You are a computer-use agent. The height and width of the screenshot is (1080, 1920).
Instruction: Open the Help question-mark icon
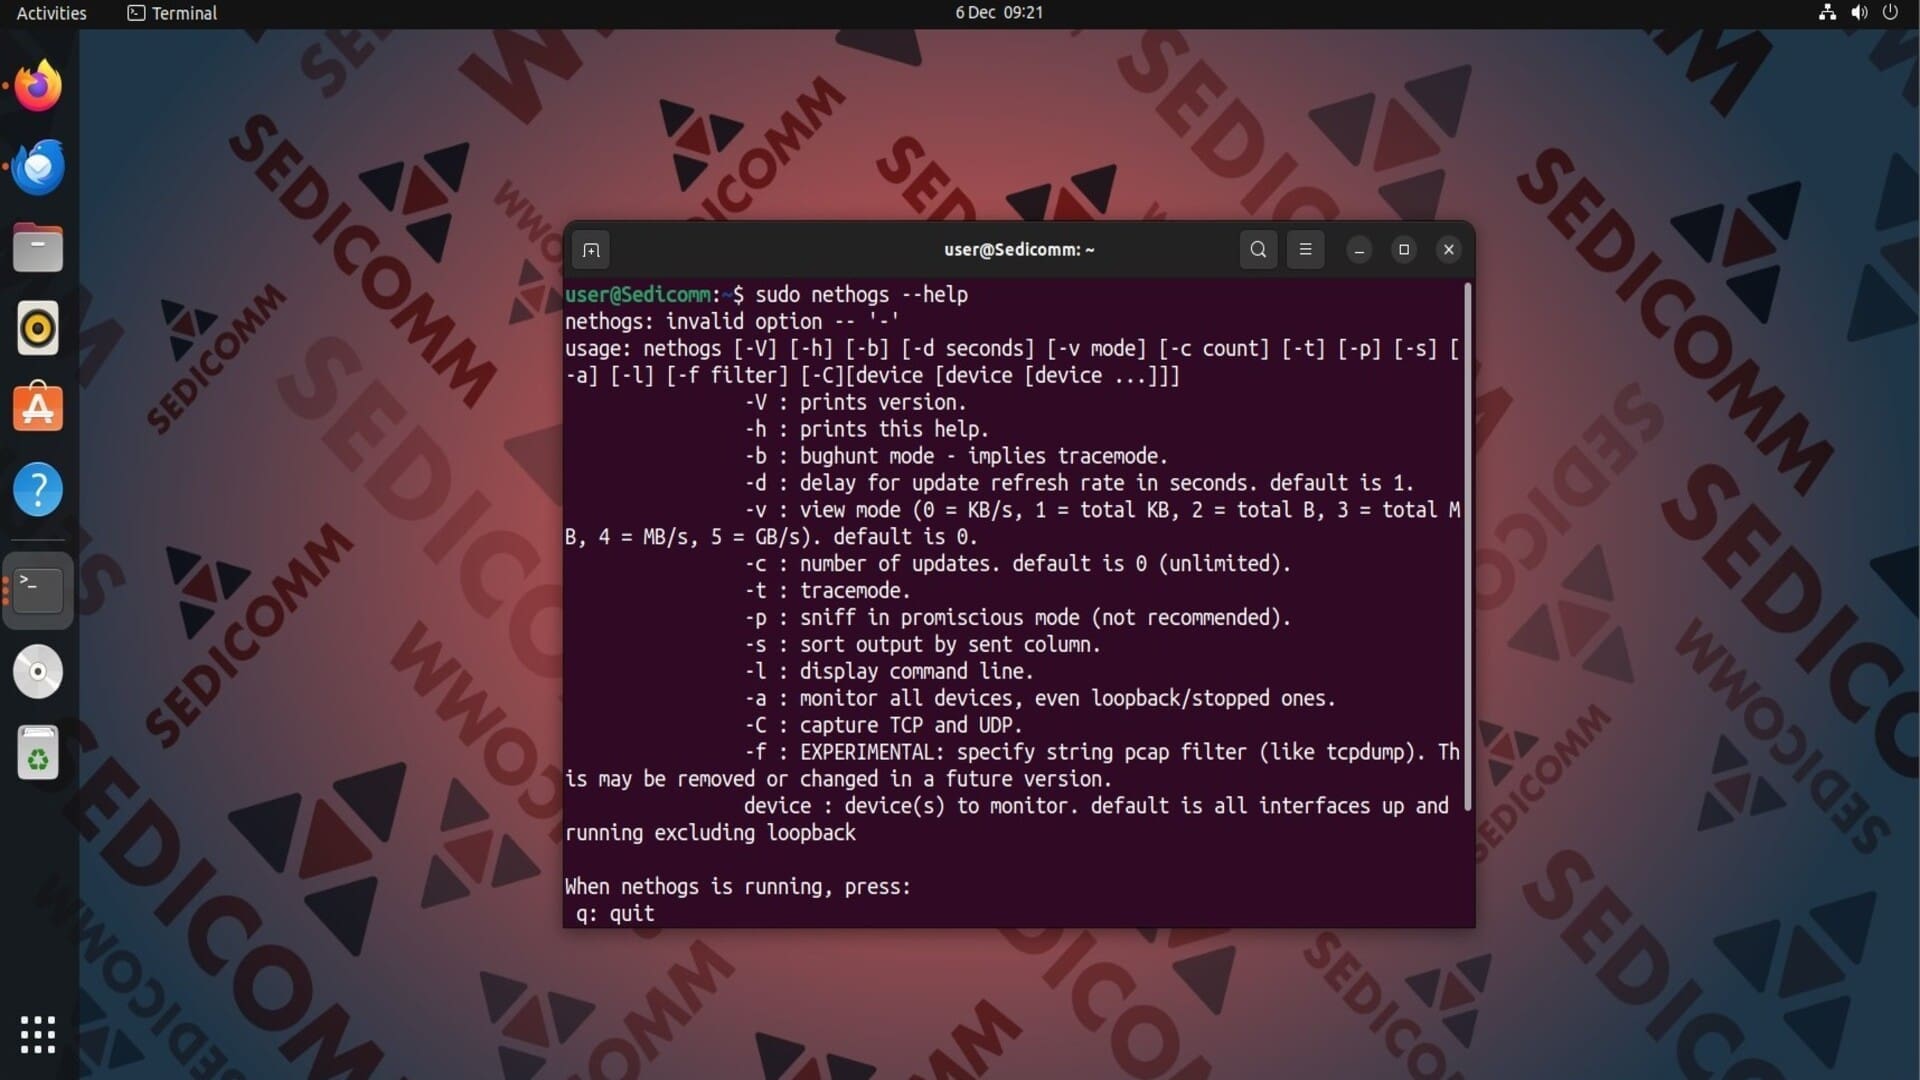38,490
